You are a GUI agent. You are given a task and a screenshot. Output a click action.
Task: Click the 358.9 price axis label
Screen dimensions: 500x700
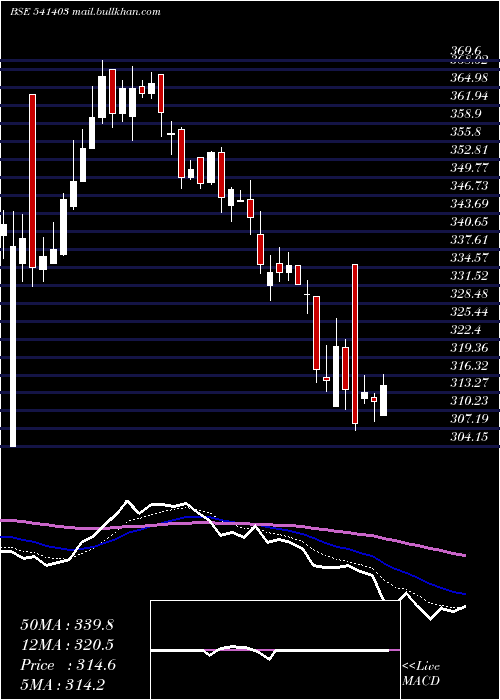pos(466,113)
